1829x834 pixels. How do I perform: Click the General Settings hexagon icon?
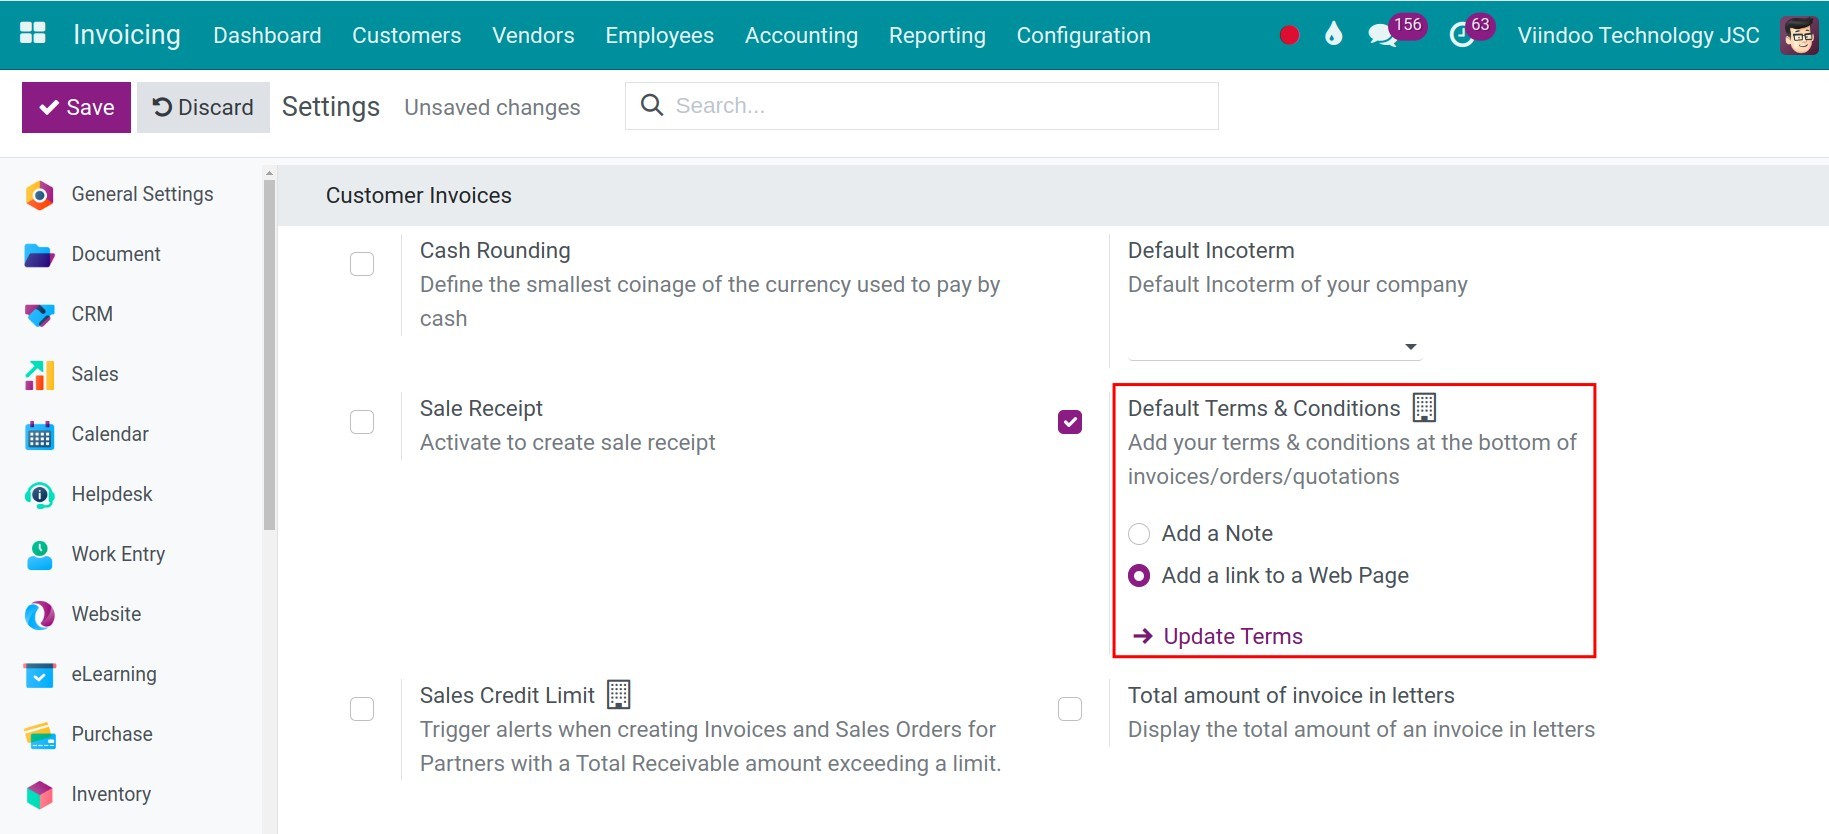(x=39, y=195)
